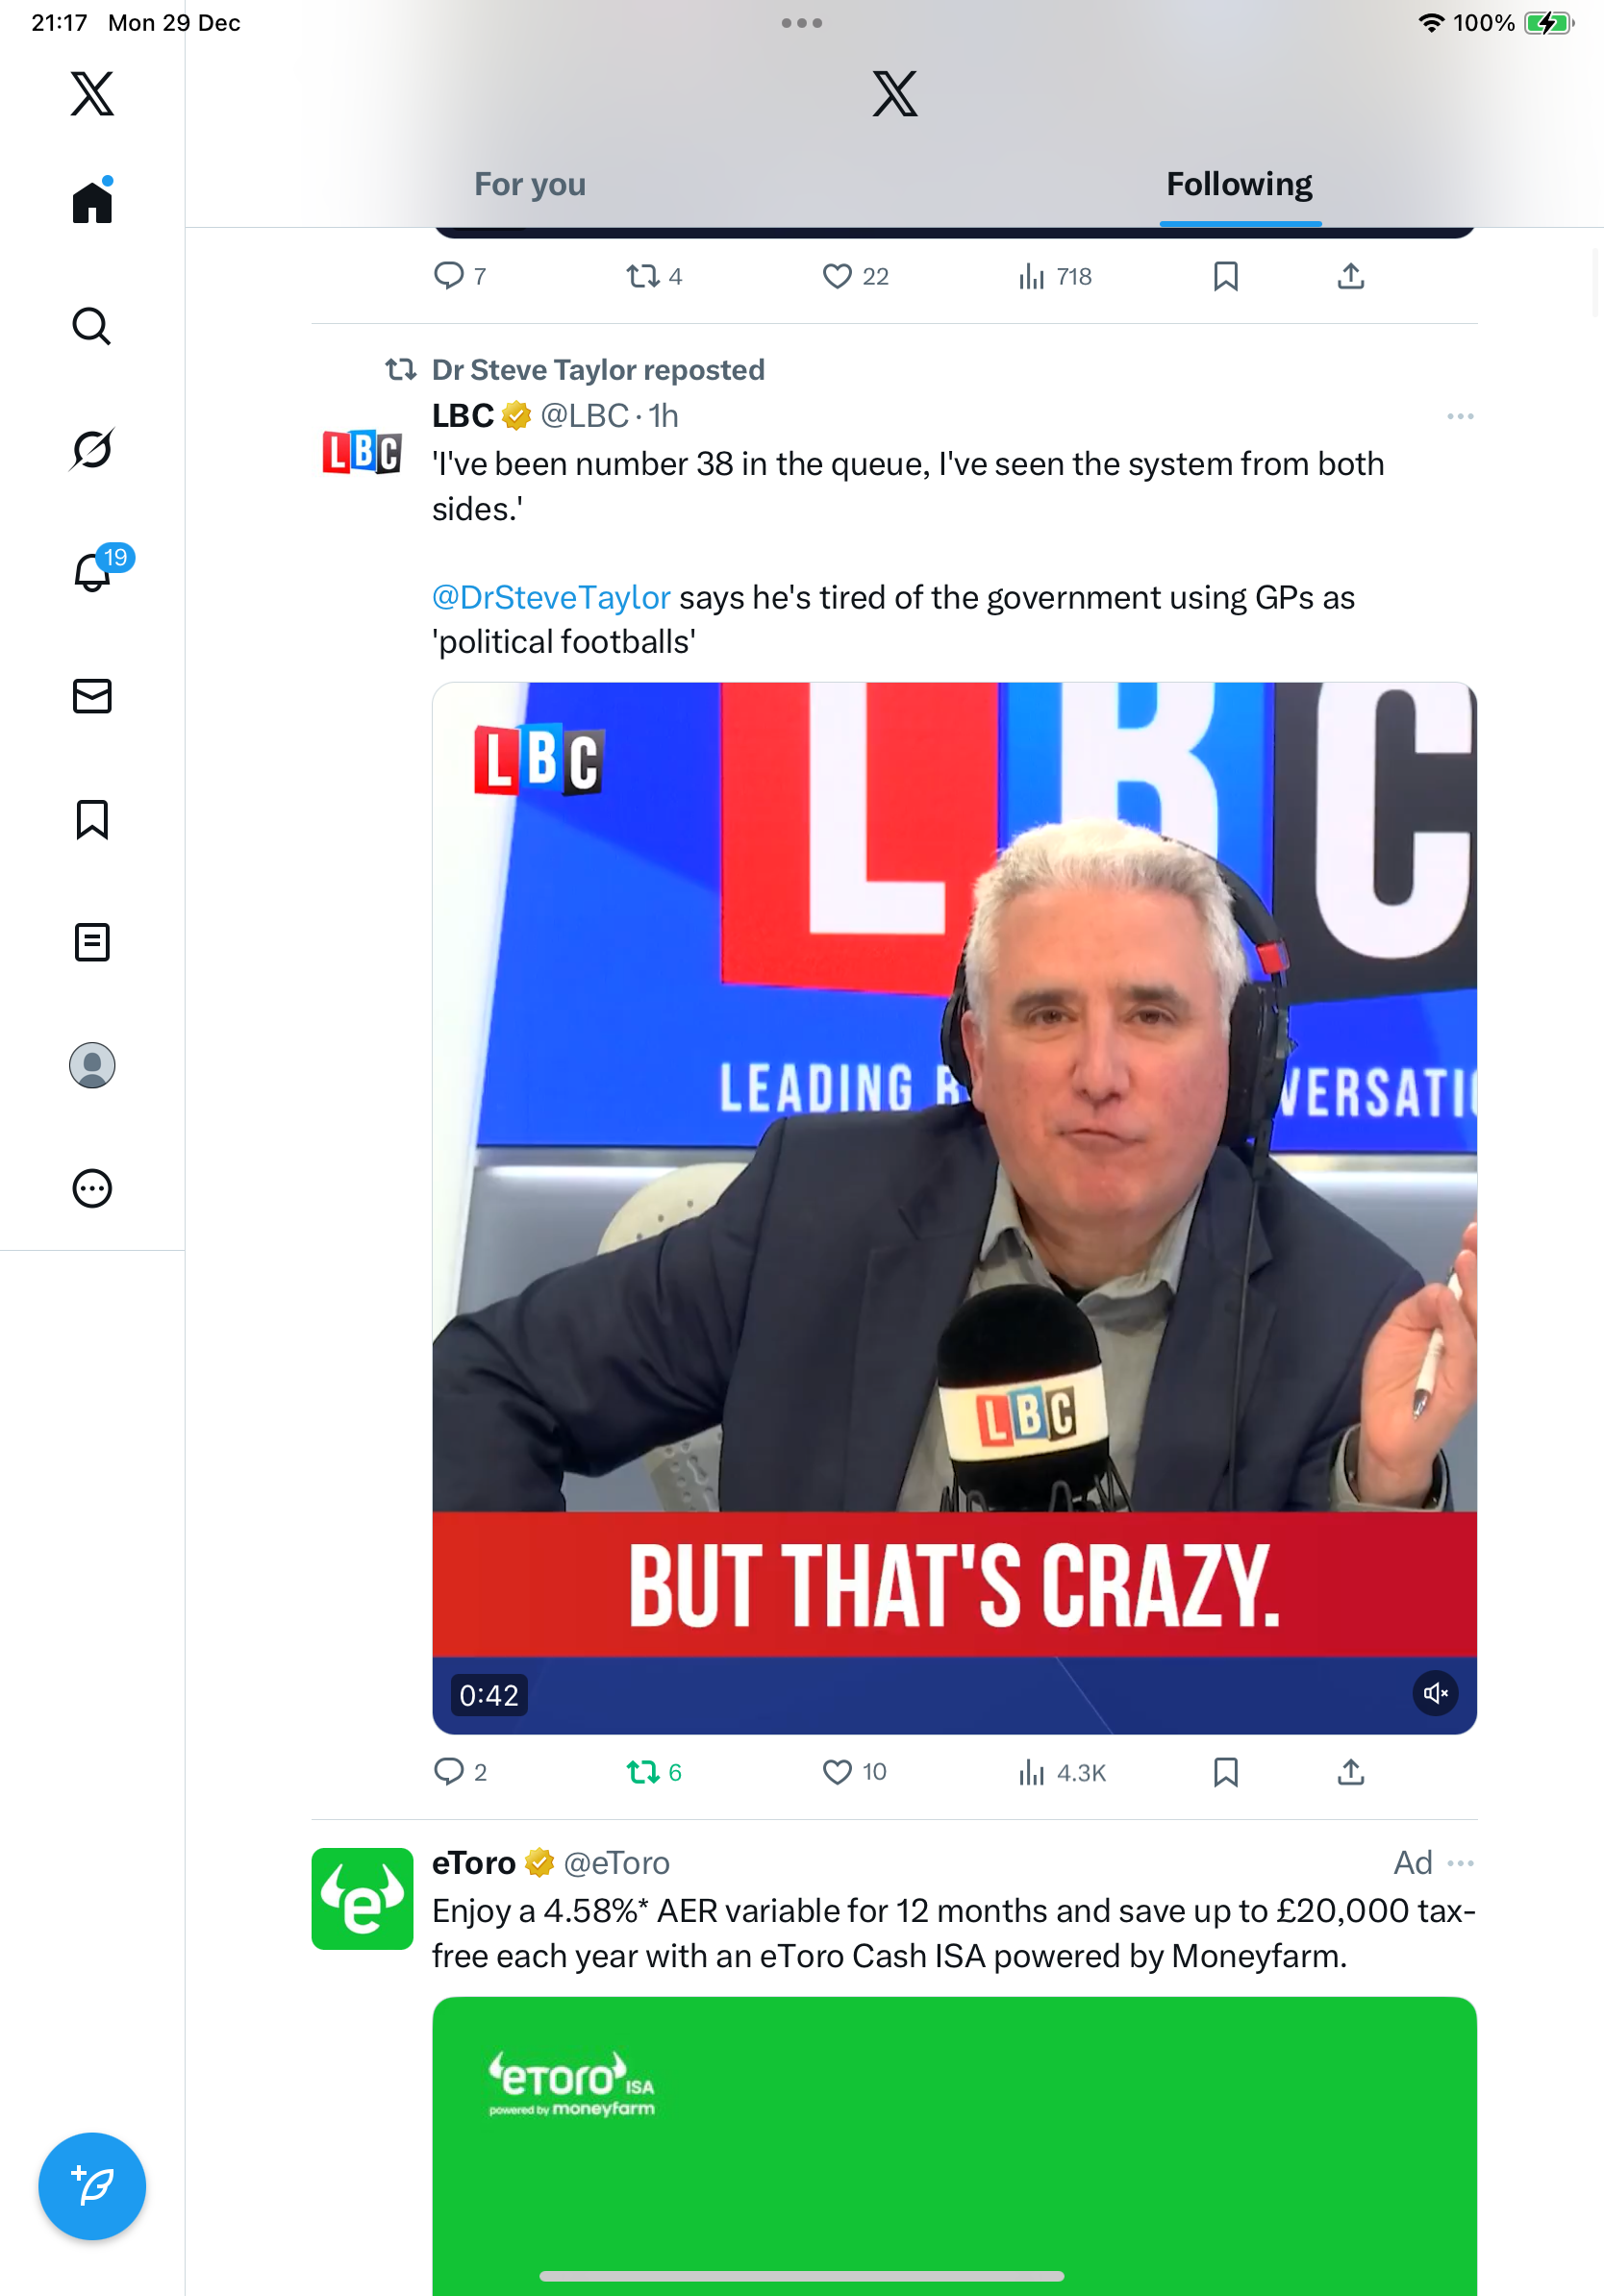The height and width of the screenshot is (2296, 1604).
Task: Open more options for the LBC post
Action: [x=1460, y=416]
